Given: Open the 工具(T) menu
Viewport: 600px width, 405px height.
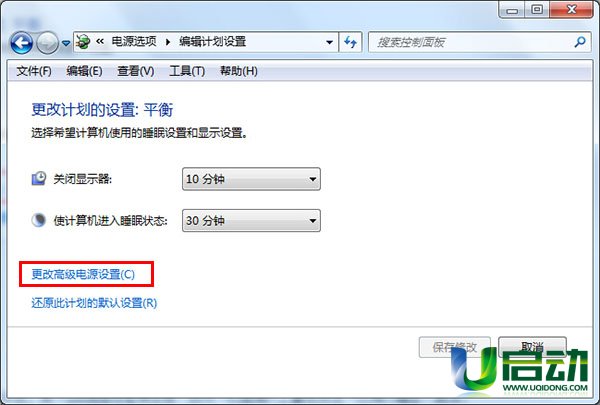Looking at the screenshot, I should pyautogui.click(x=187, y=71).
